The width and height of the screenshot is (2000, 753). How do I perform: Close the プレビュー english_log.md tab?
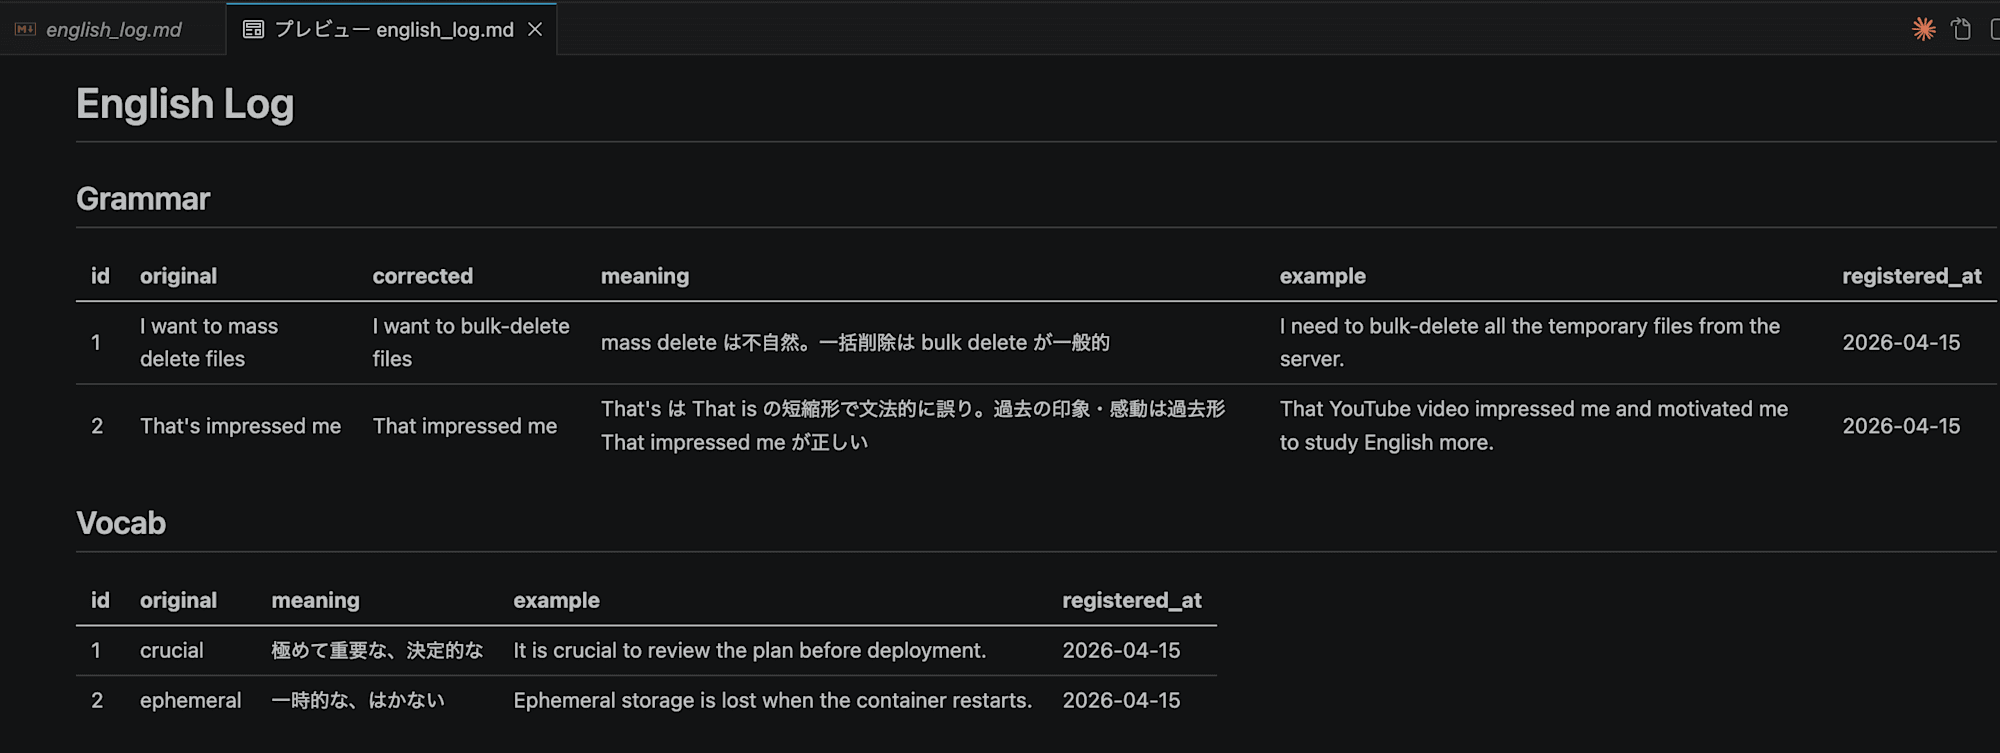[x=535, y=29]
